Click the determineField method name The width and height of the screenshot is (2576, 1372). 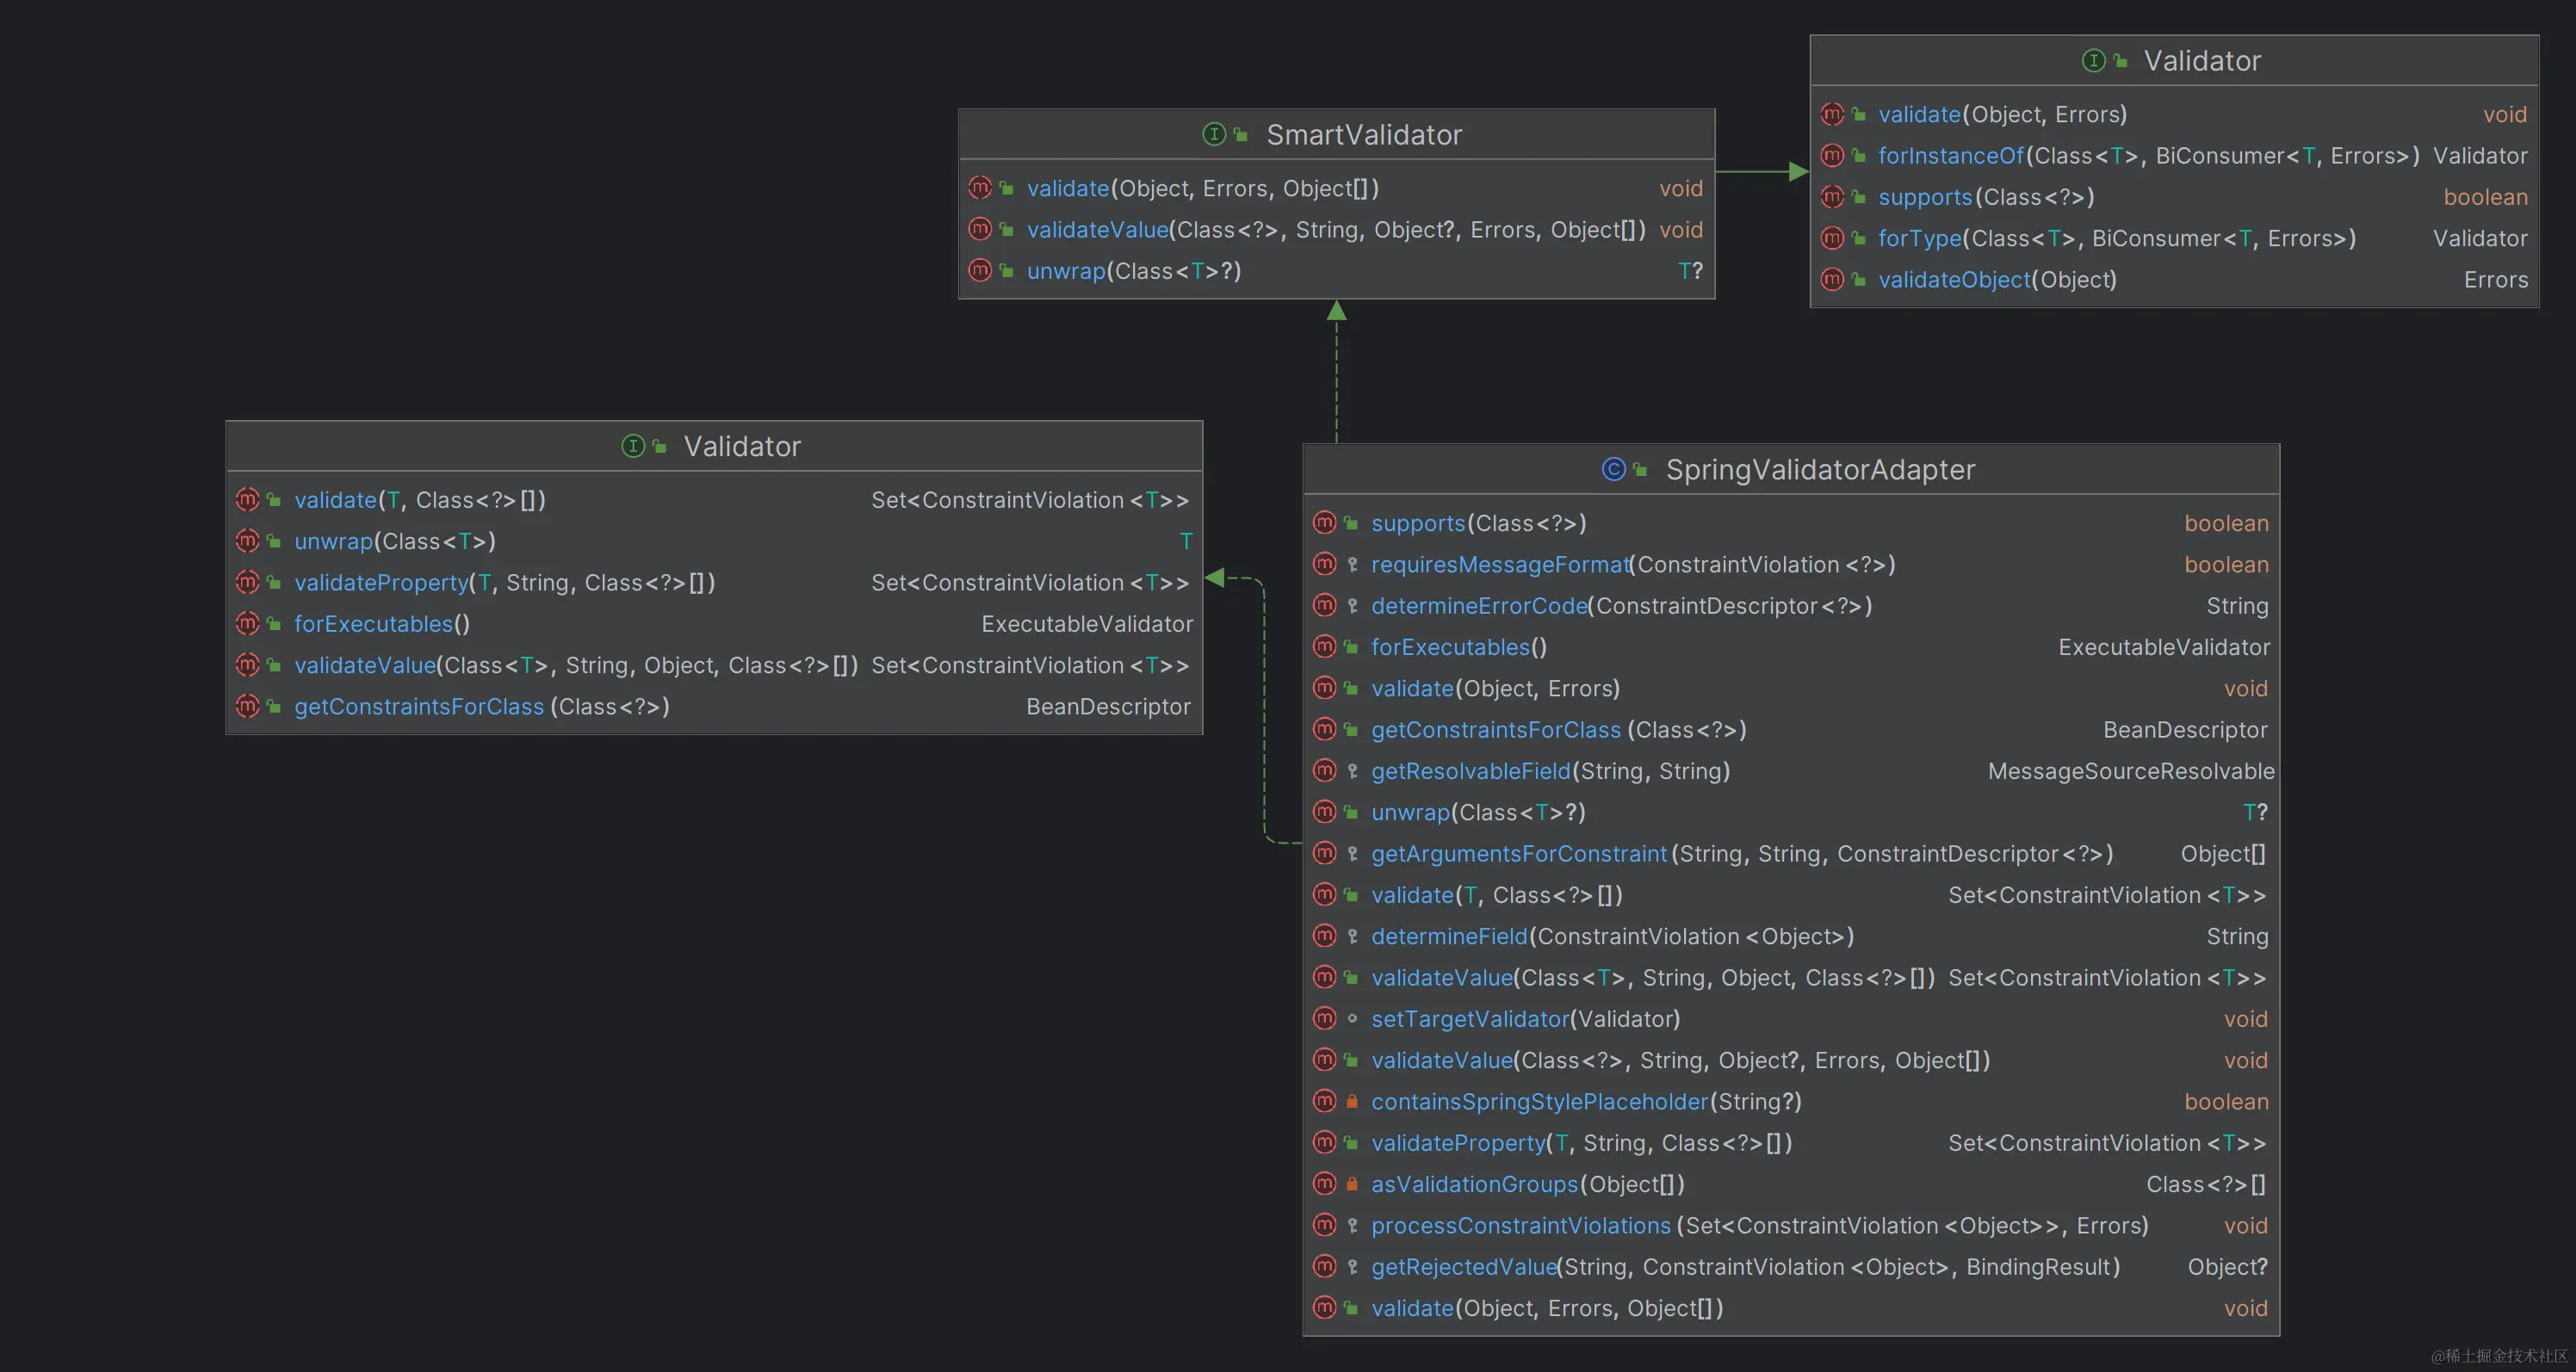coord(1449,937)
